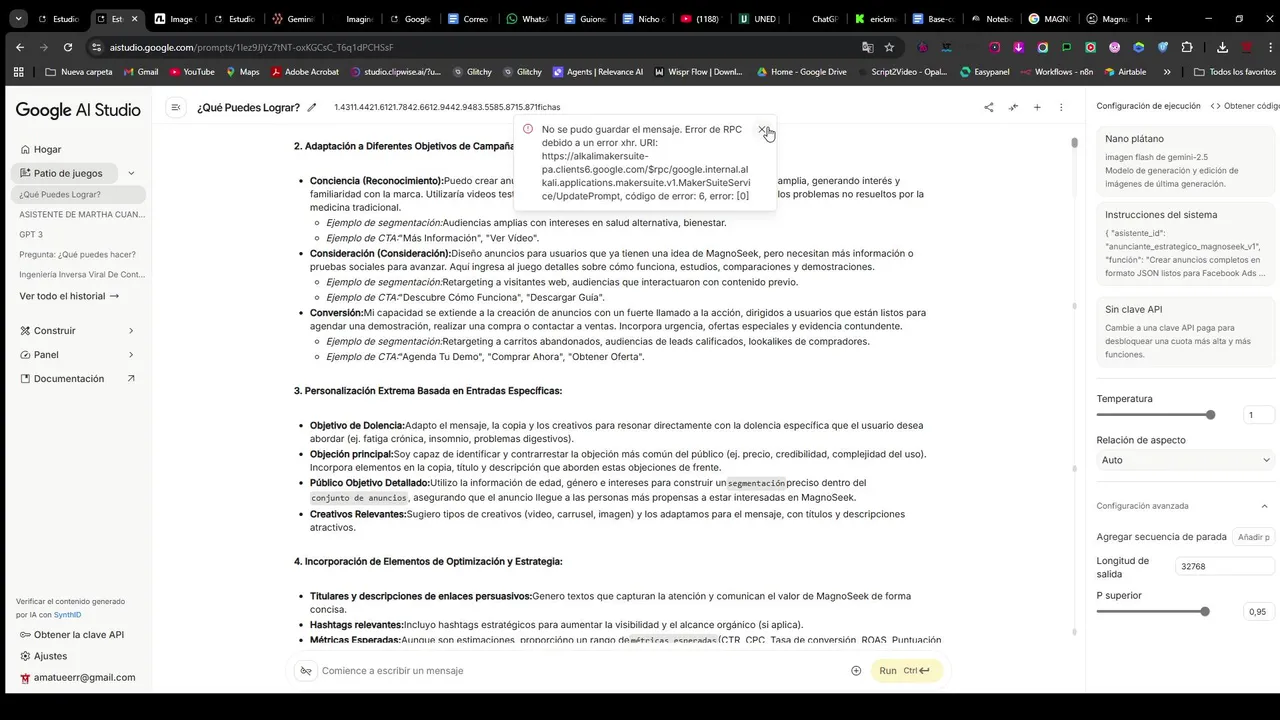Viewport: 1280px width, 720px height.
Task: Expand the Panel menu
Action: pyautogui.click(x=78, y=355)
